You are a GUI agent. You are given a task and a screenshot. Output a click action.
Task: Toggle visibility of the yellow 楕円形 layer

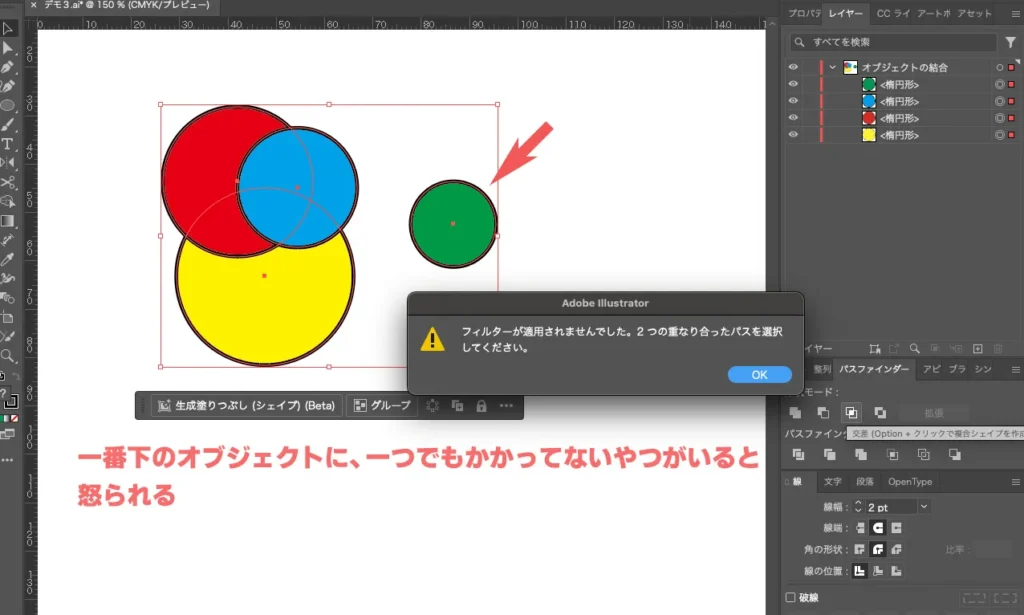[793, 134]
